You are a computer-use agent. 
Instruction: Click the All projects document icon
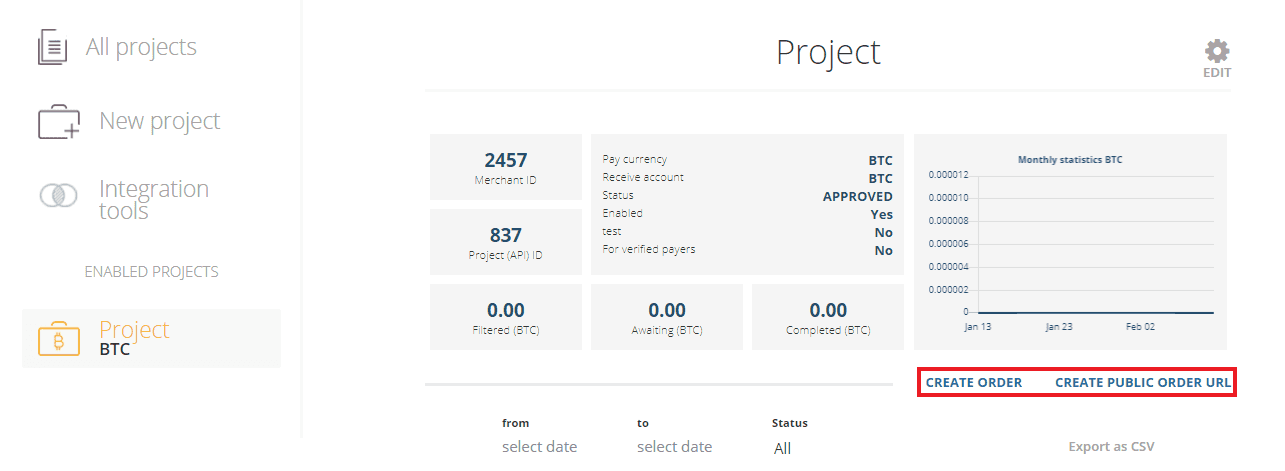tap(52, 47)
